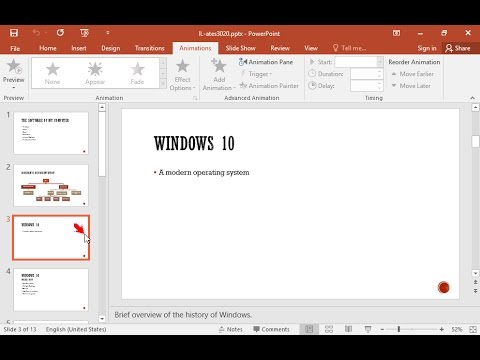Select slide 1 thumbnail
480x360 pixels.
(51, 133)
